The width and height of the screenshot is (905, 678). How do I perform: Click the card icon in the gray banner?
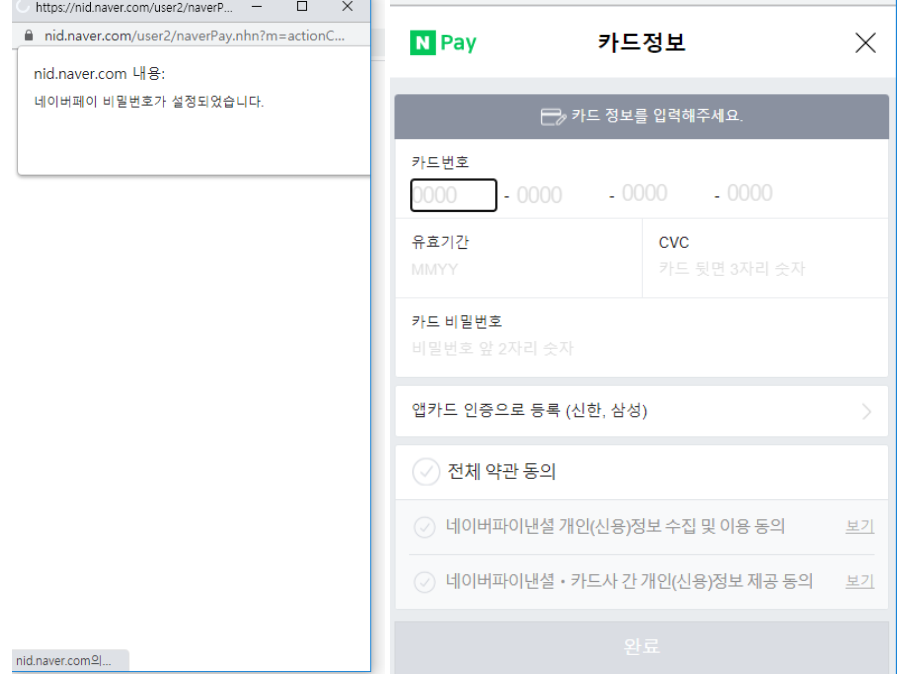point(553,117)
